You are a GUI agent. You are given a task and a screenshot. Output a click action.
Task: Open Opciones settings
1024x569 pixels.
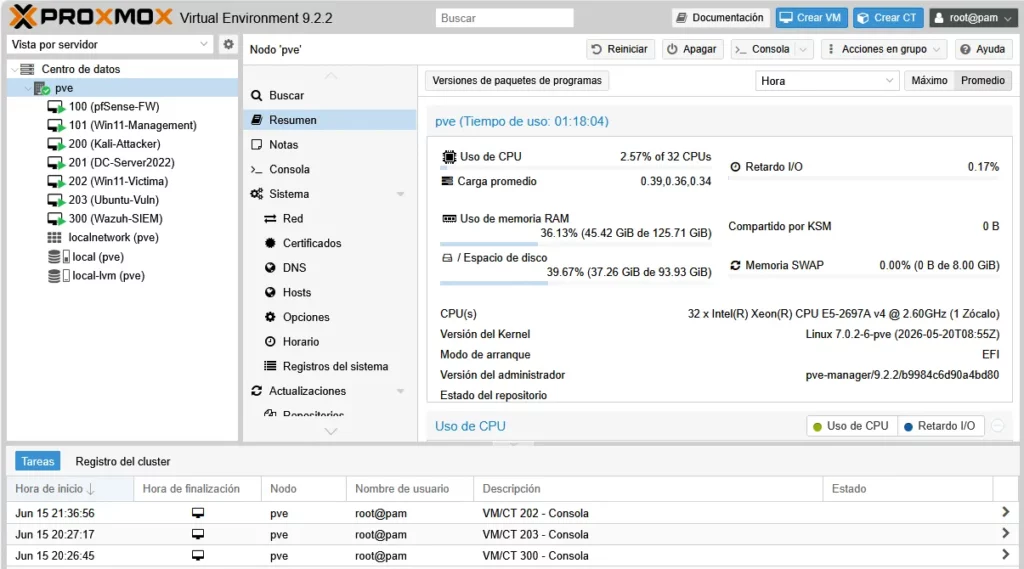[x=329, y=317]
